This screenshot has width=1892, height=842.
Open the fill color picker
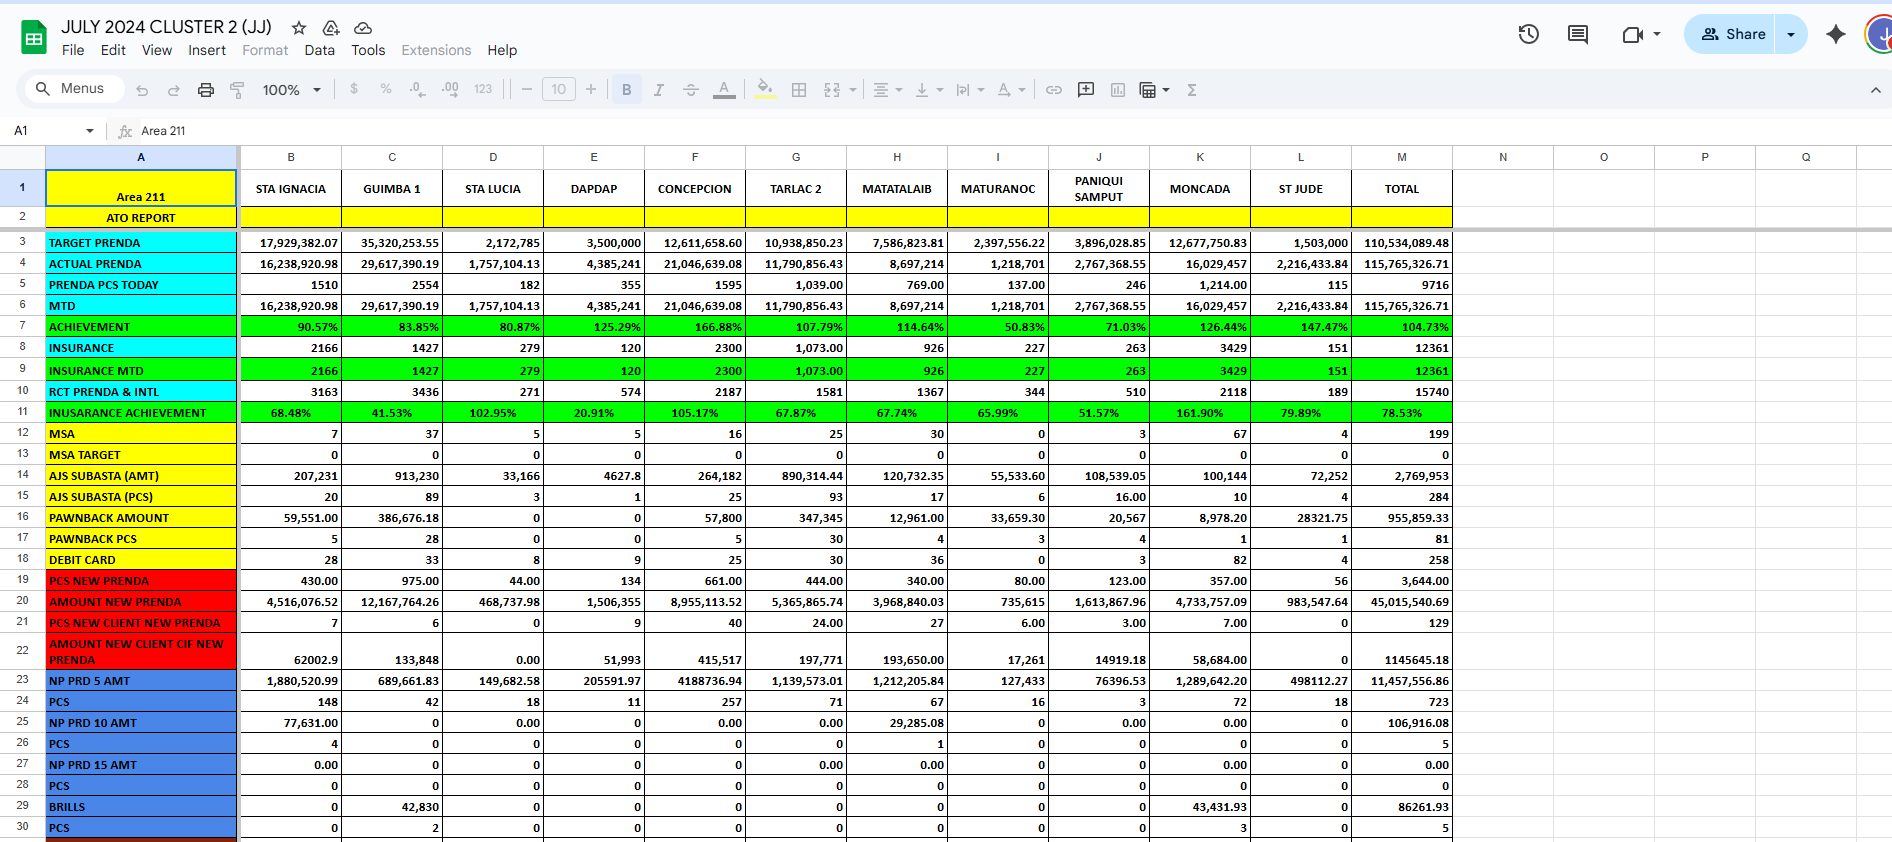pyautogui.click(x=765, y=90)
